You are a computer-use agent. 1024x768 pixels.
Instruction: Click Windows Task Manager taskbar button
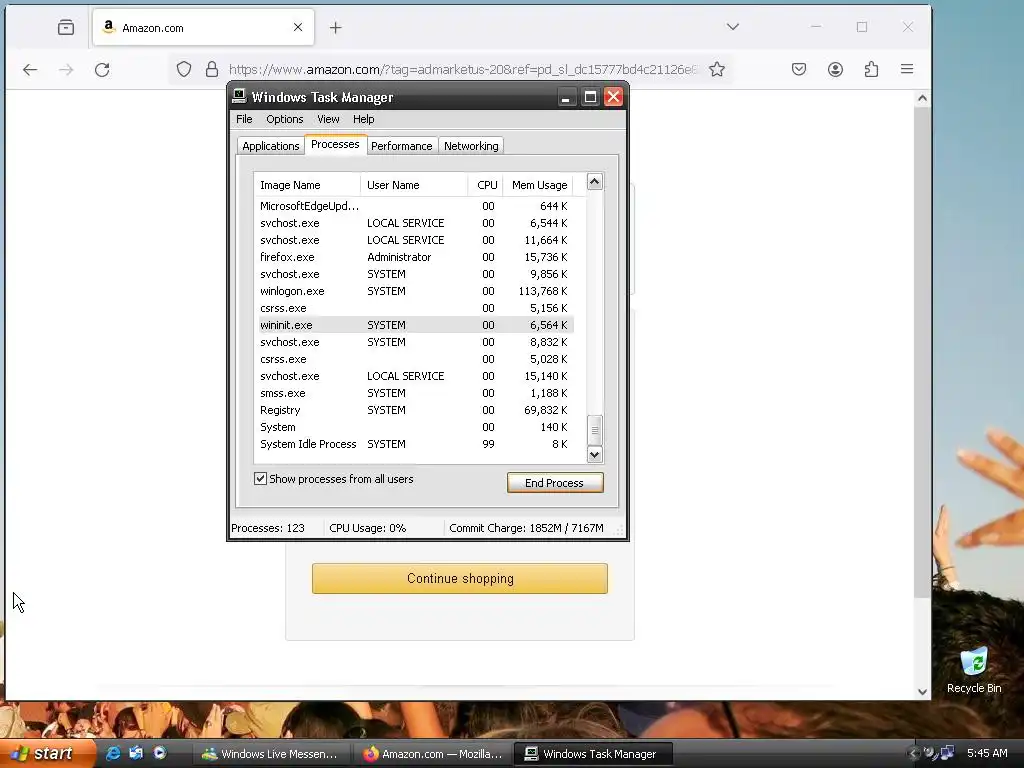tap(593, 754)
